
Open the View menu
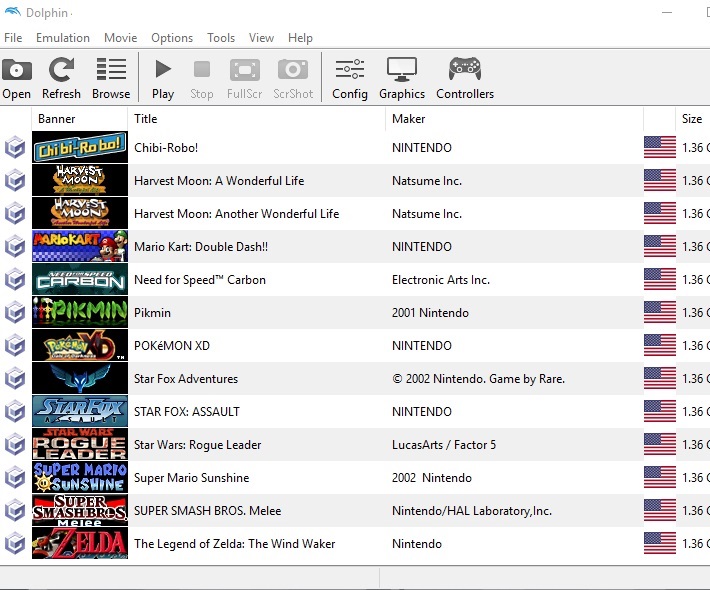261,38
